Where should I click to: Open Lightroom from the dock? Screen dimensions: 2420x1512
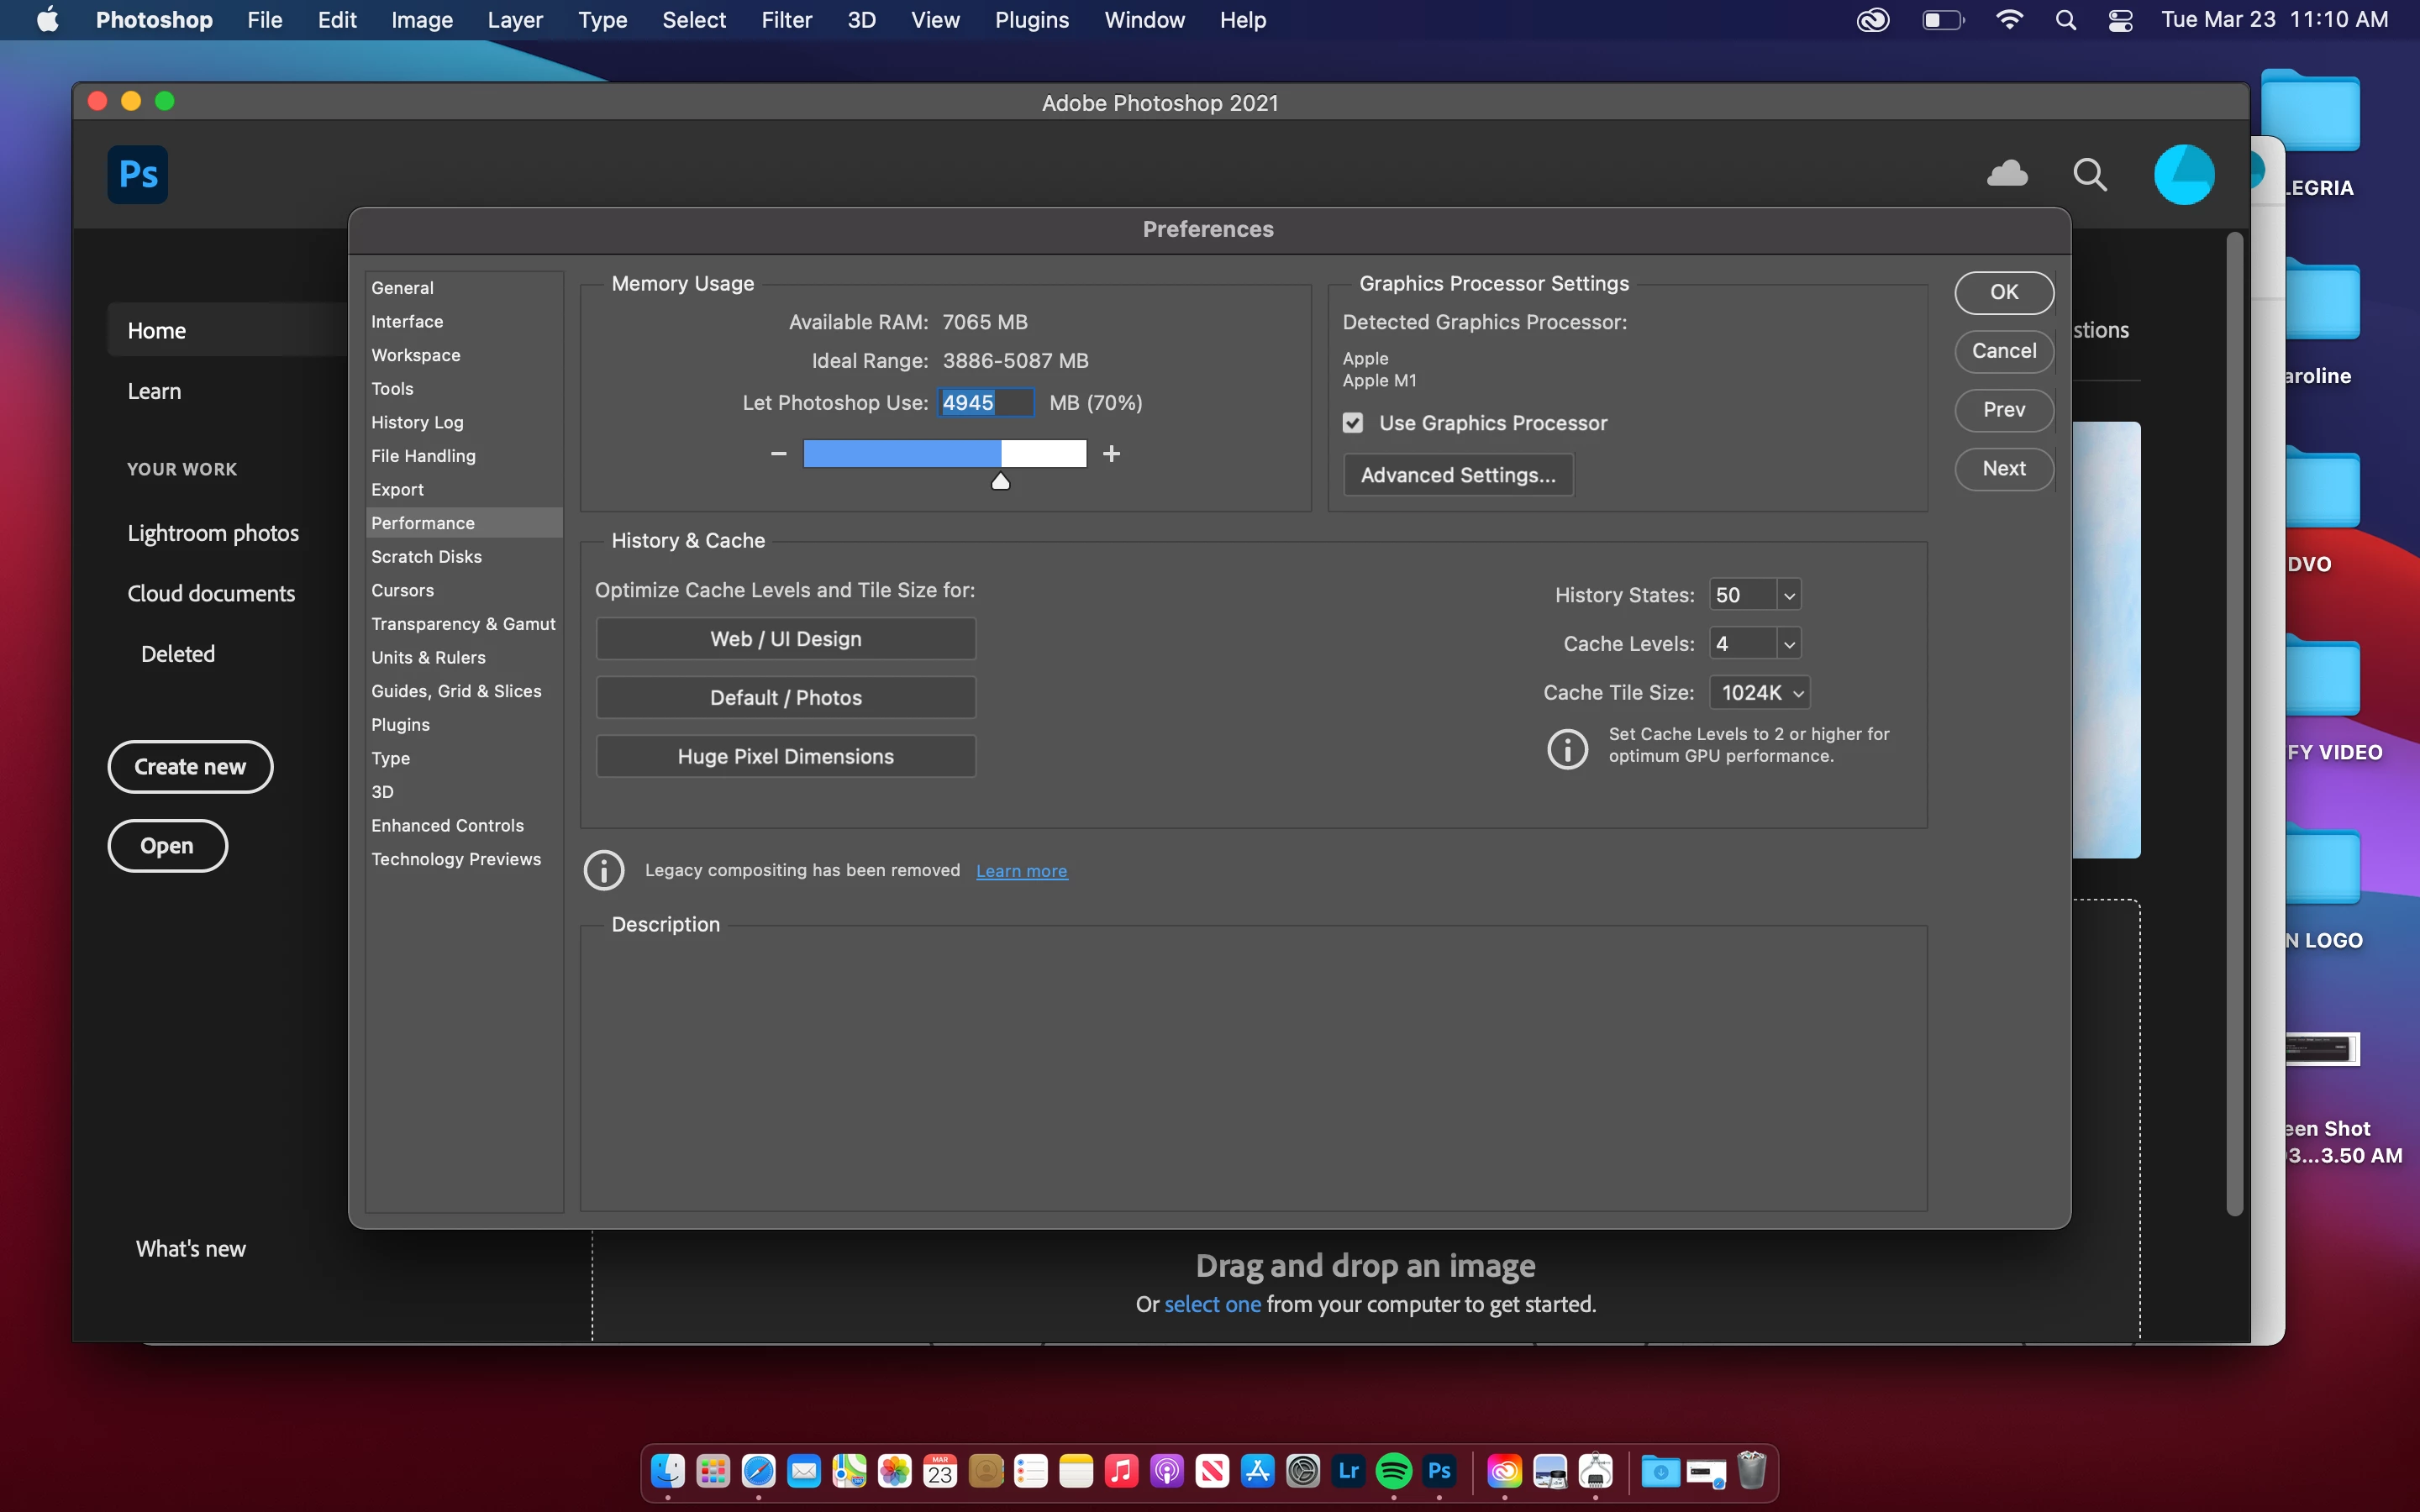pos(1348,1471)
